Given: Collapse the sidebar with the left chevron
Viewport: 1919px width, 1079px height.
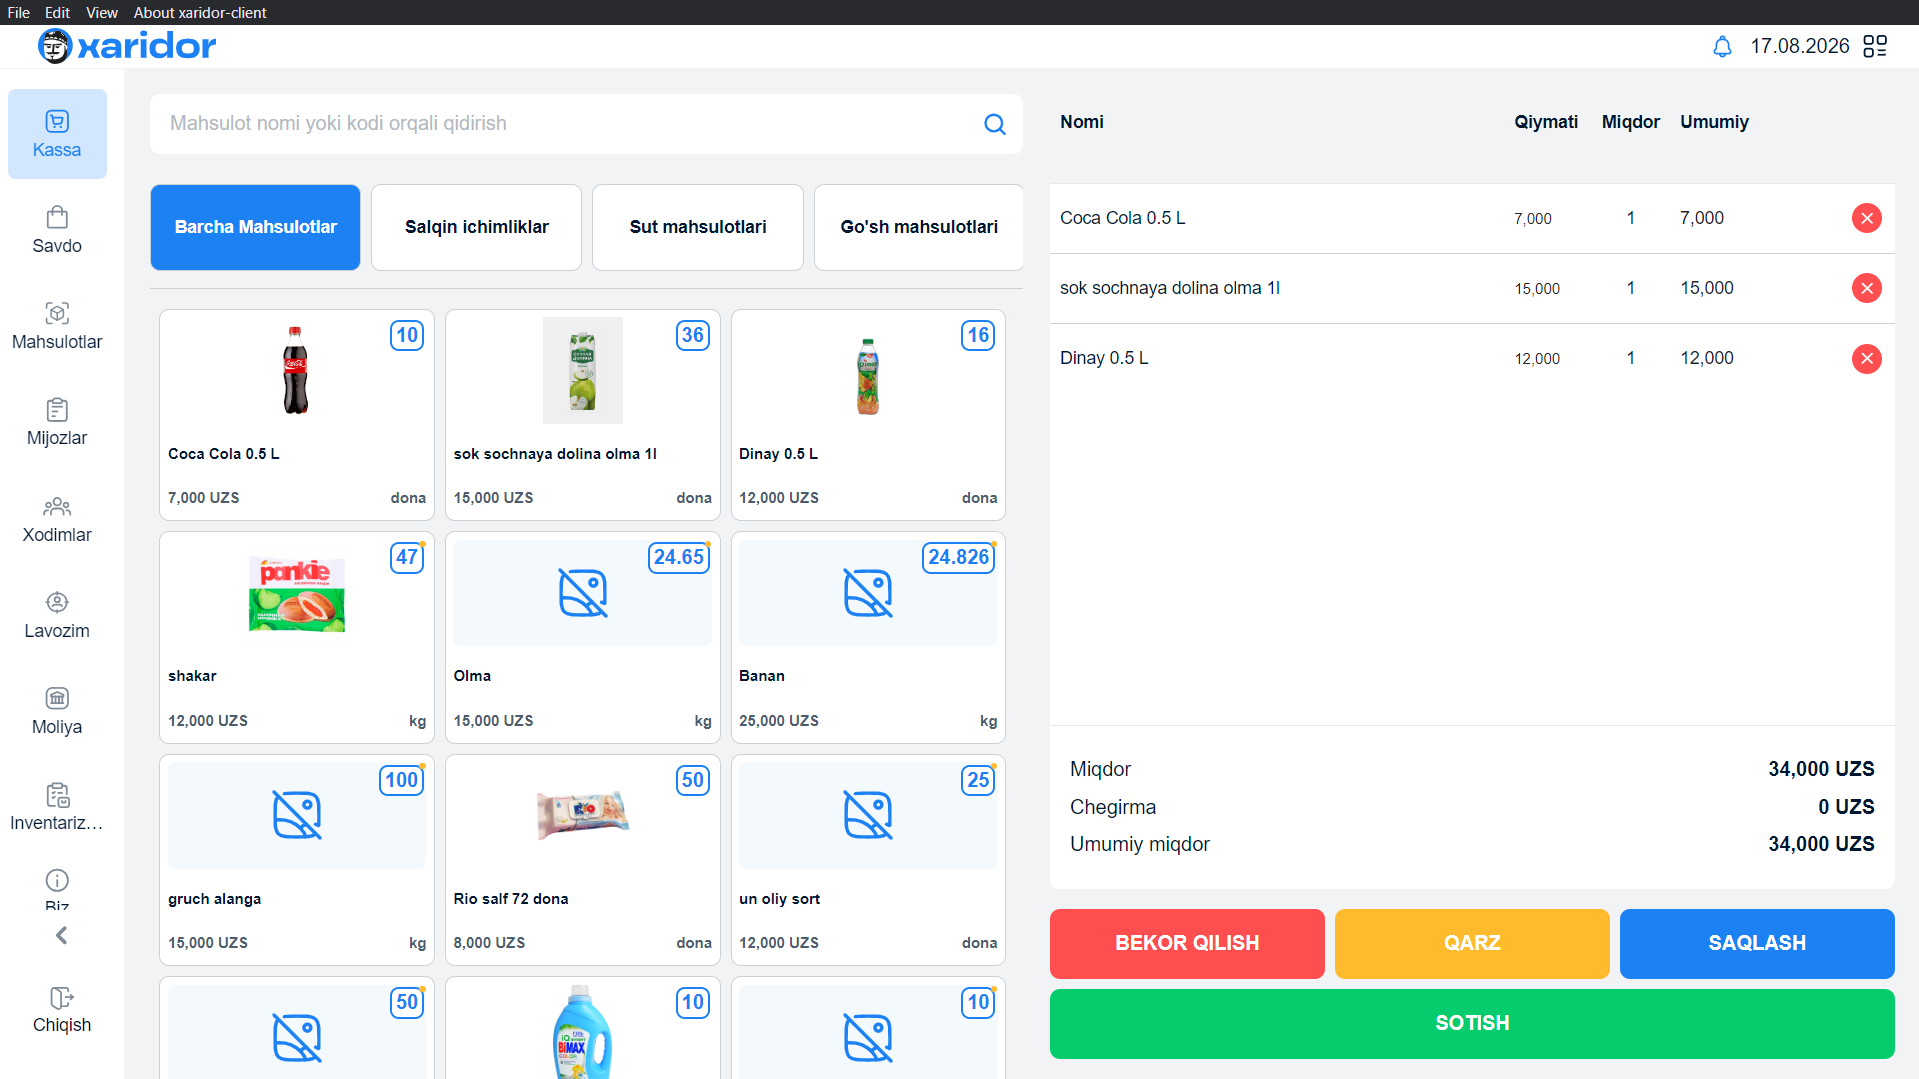Looking at the screenshot, I should 62,935.
